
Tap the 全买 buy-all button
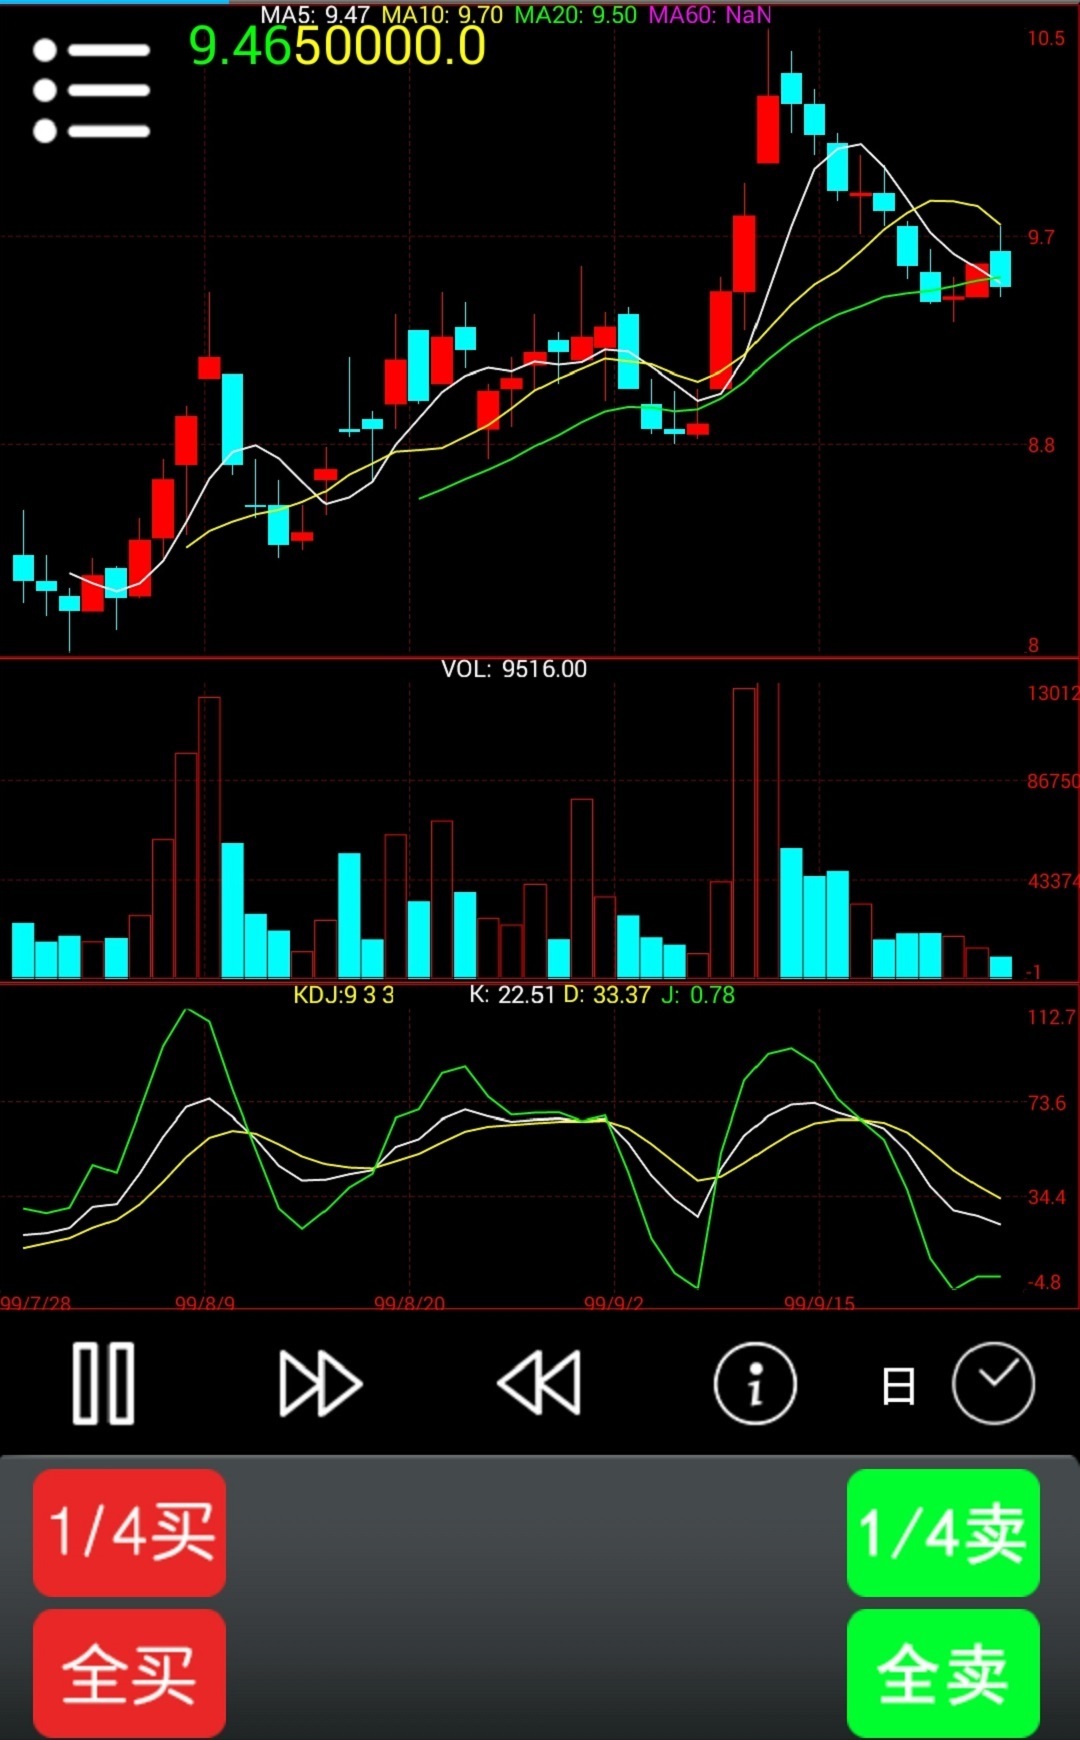tap(130, 1673)
